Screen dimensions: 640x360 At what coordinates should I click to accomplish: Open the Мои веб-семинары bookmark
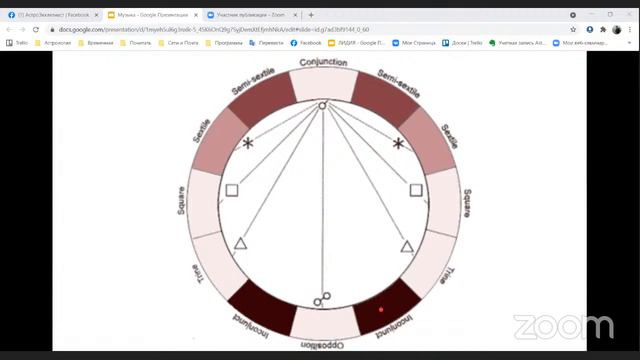pyautogui.click(x=580, y=43)
